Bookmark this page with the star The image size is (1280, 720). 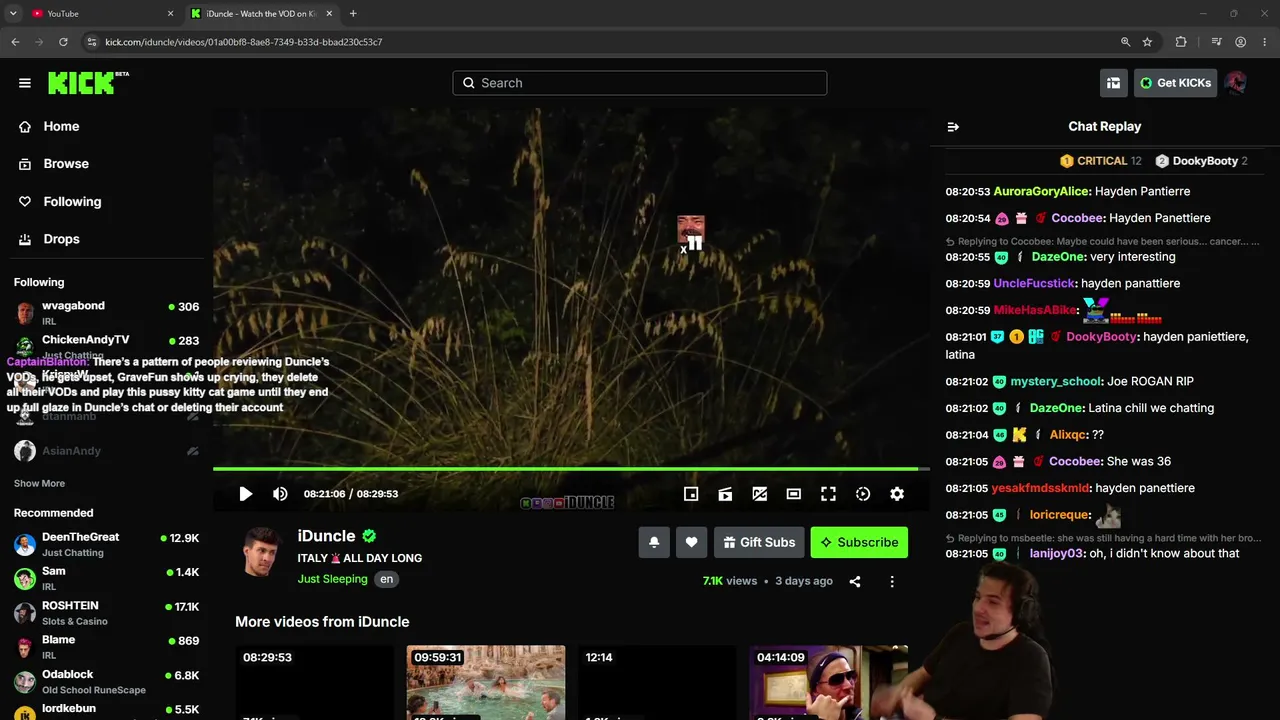point(1147,42)
